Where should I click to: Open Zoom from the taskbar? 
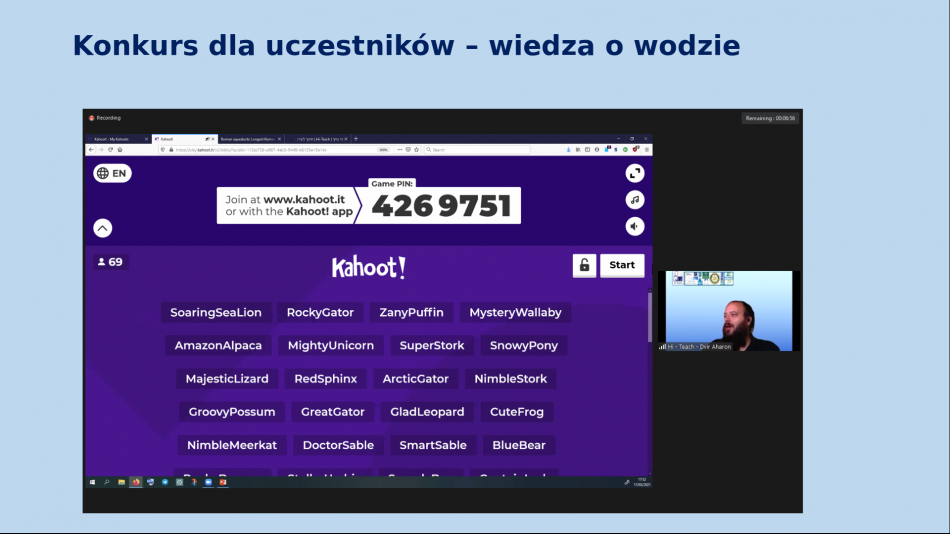208,482
